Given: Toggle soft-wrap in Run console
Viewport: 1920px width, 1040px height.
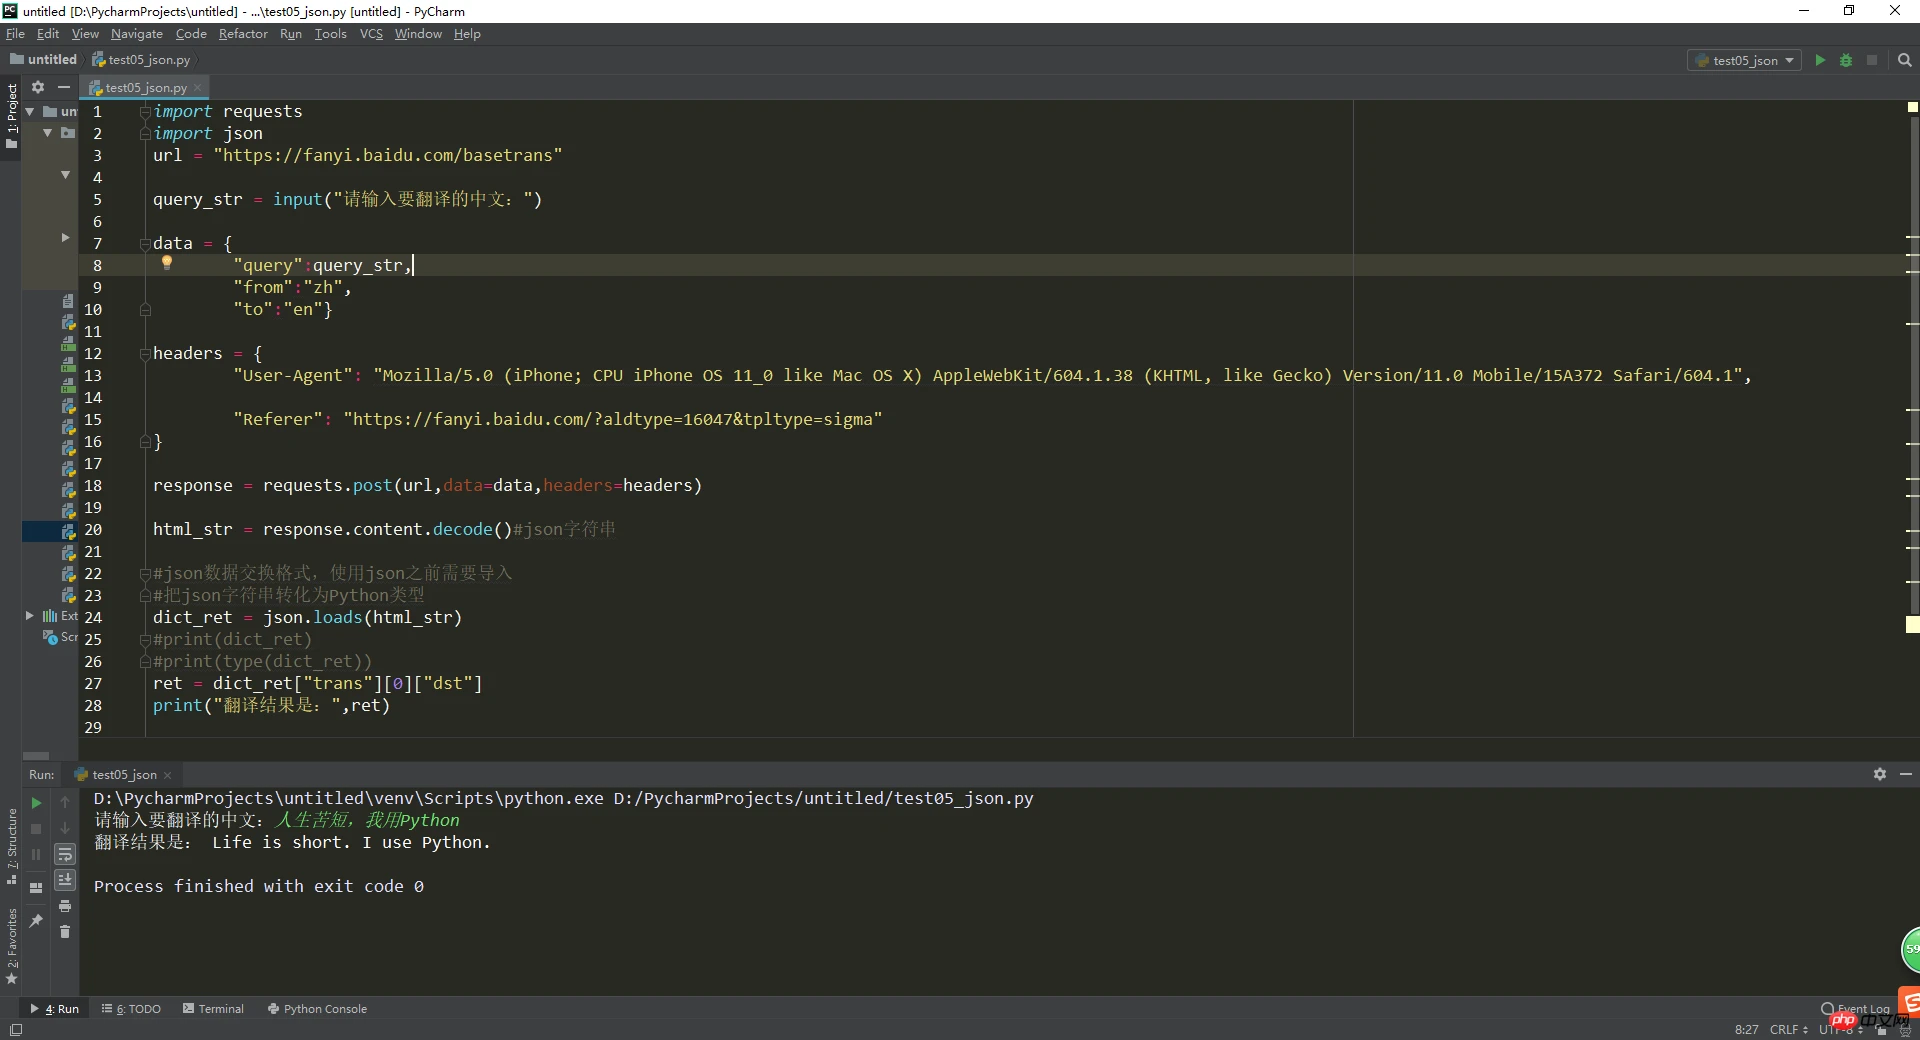Looking at the screenshot, I should click(x=65, y=854).
